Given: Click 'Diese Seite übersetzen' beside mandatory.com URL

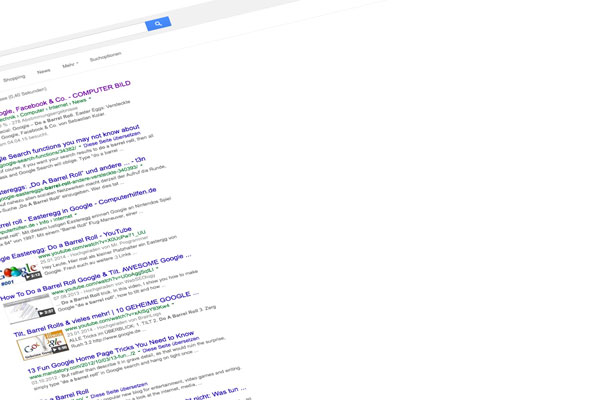Looking at the screenshot, I should coord(171,344).
